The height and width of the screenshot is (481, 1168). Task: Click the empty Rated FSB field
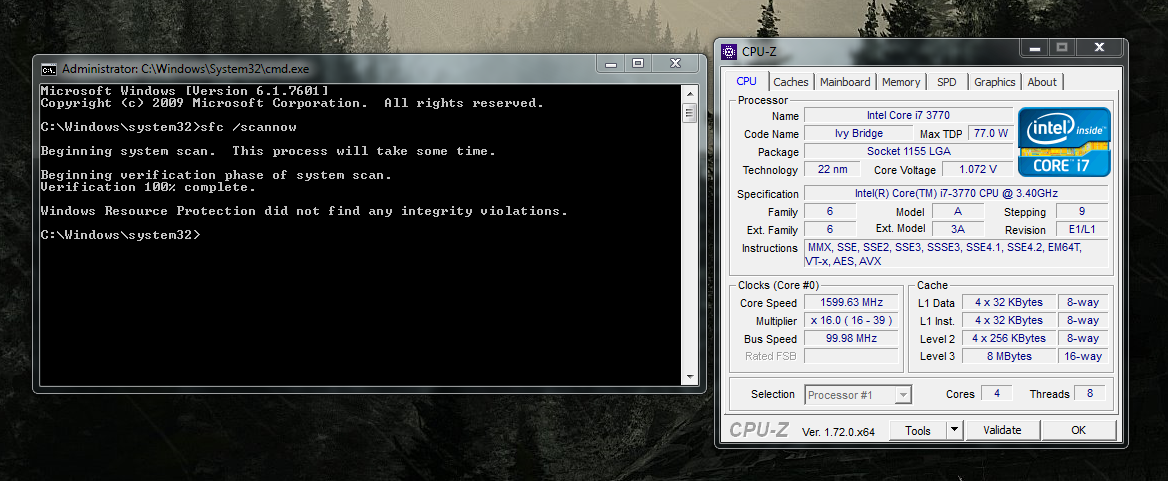pos(851,356)
